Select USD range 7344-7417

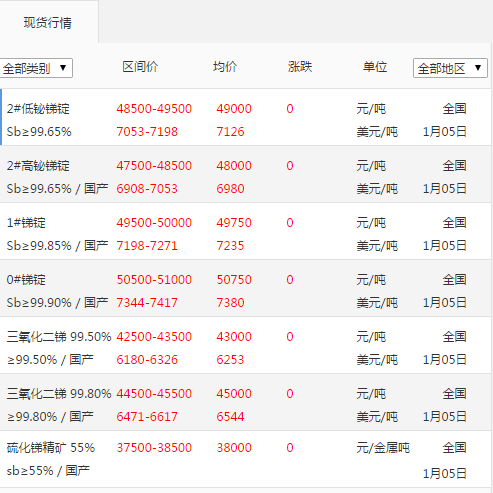[147, 303]
